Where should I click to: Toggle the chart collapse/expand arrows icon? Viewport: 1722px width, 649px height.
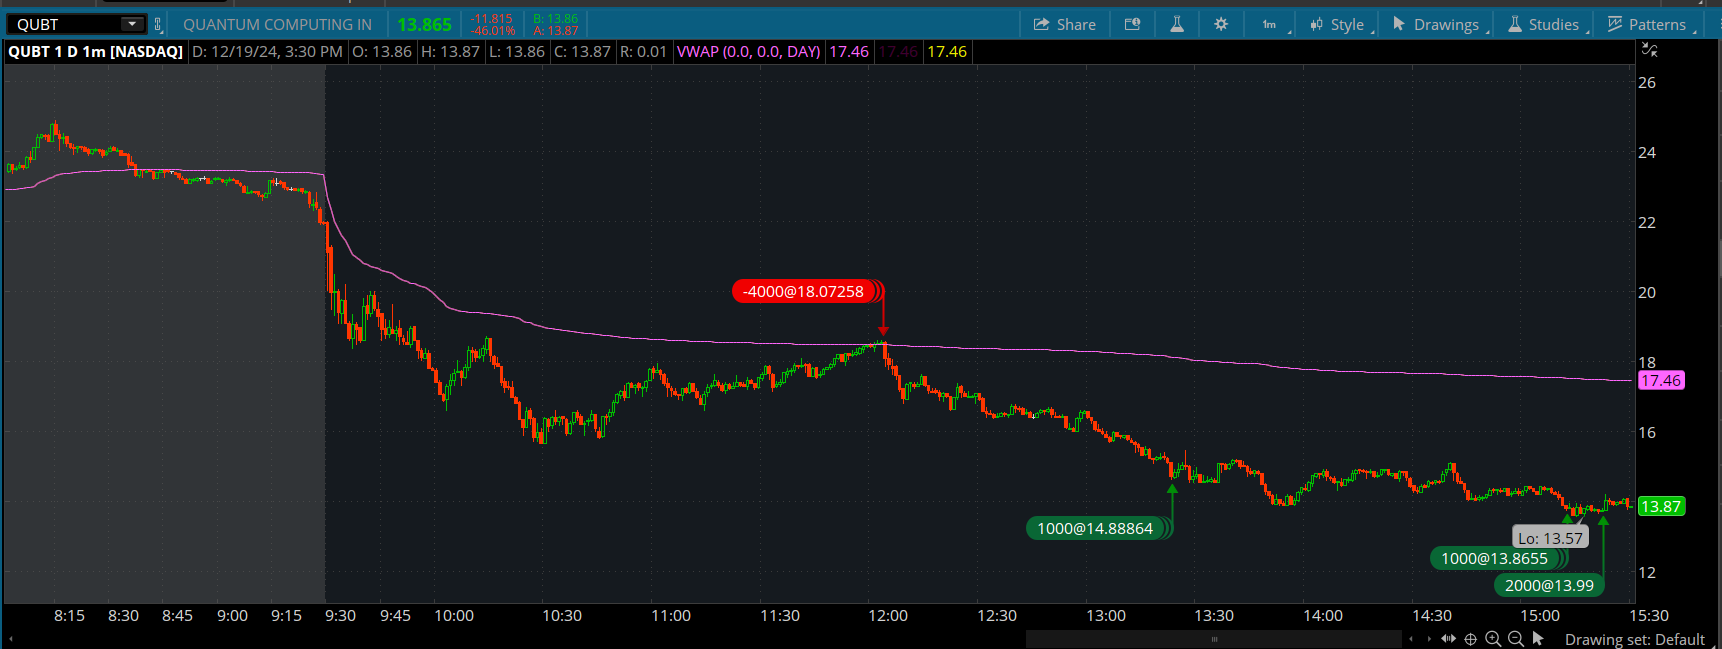(1650, 49)
